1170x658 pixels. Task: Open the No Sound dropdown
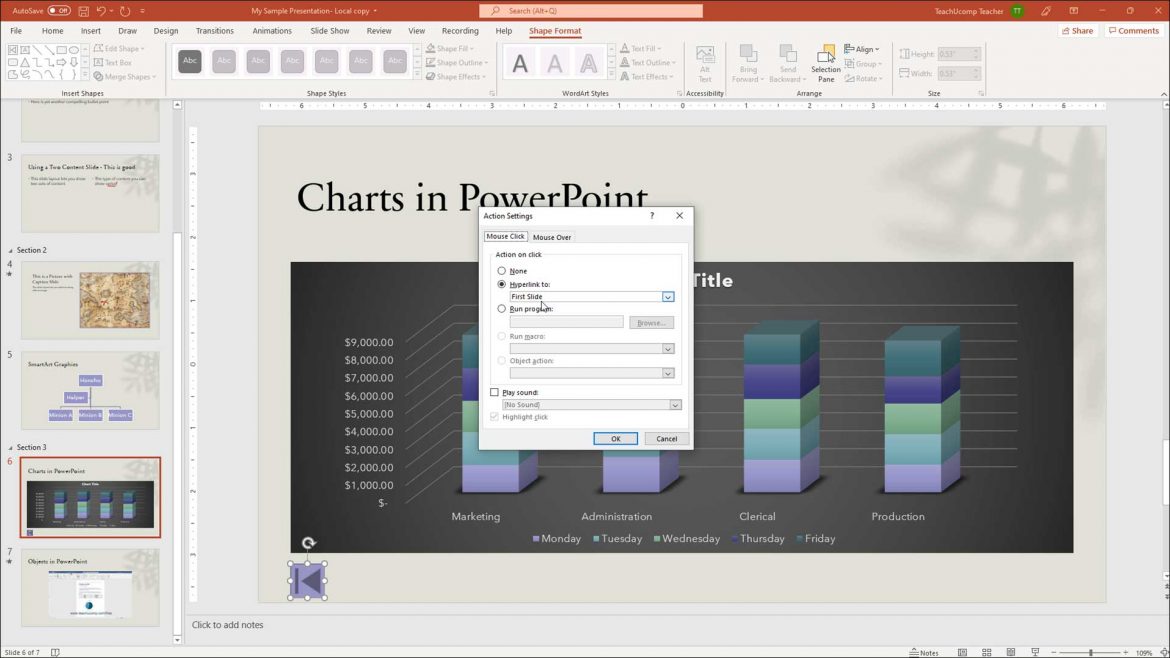[x=675, y=404]
